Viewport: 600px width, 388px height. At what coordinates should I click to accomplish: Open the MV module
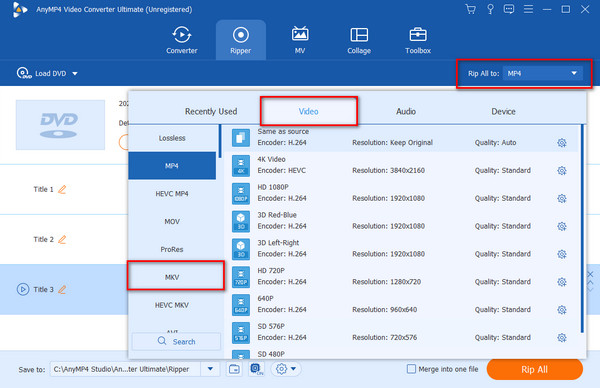(300, 40)
